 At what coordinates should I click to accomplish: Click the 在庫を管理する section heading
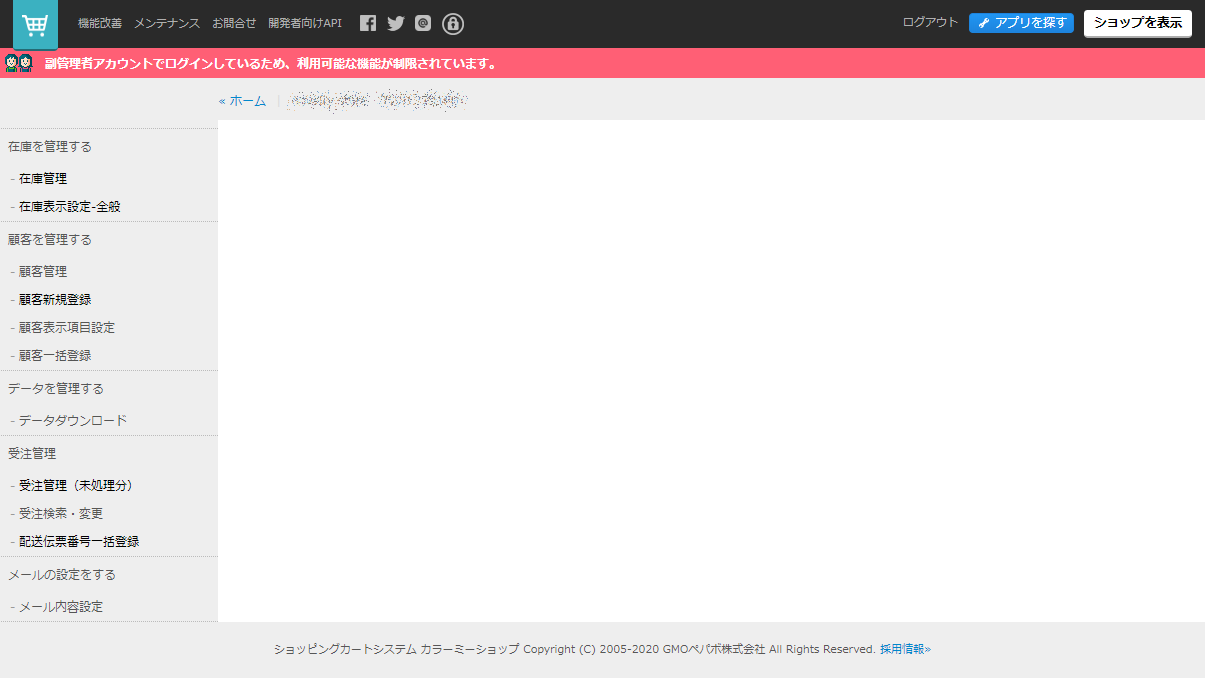tap(50, 146)
